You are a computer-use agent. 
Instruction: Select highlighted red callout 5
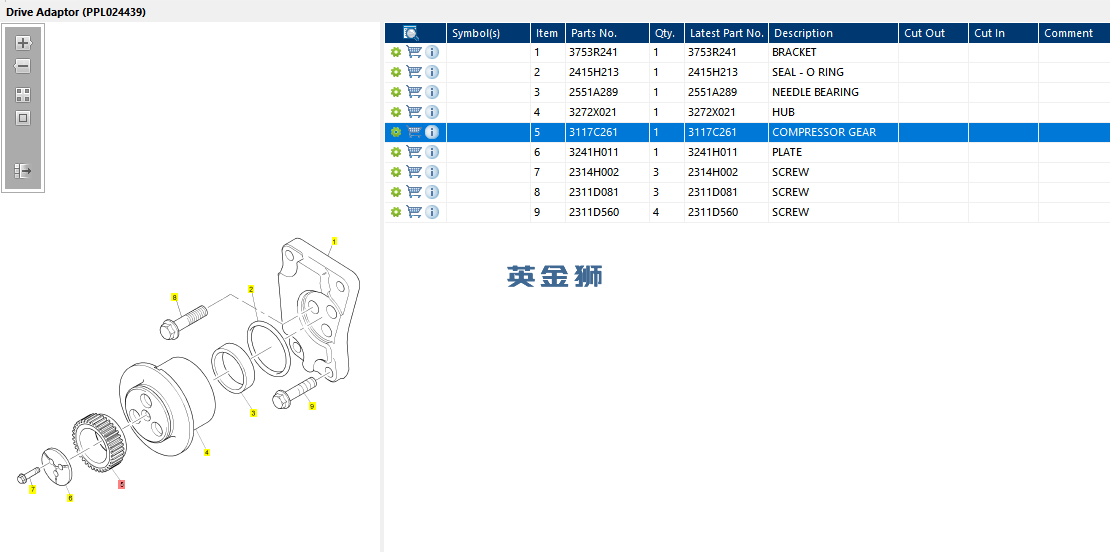[x=122, y=485]
